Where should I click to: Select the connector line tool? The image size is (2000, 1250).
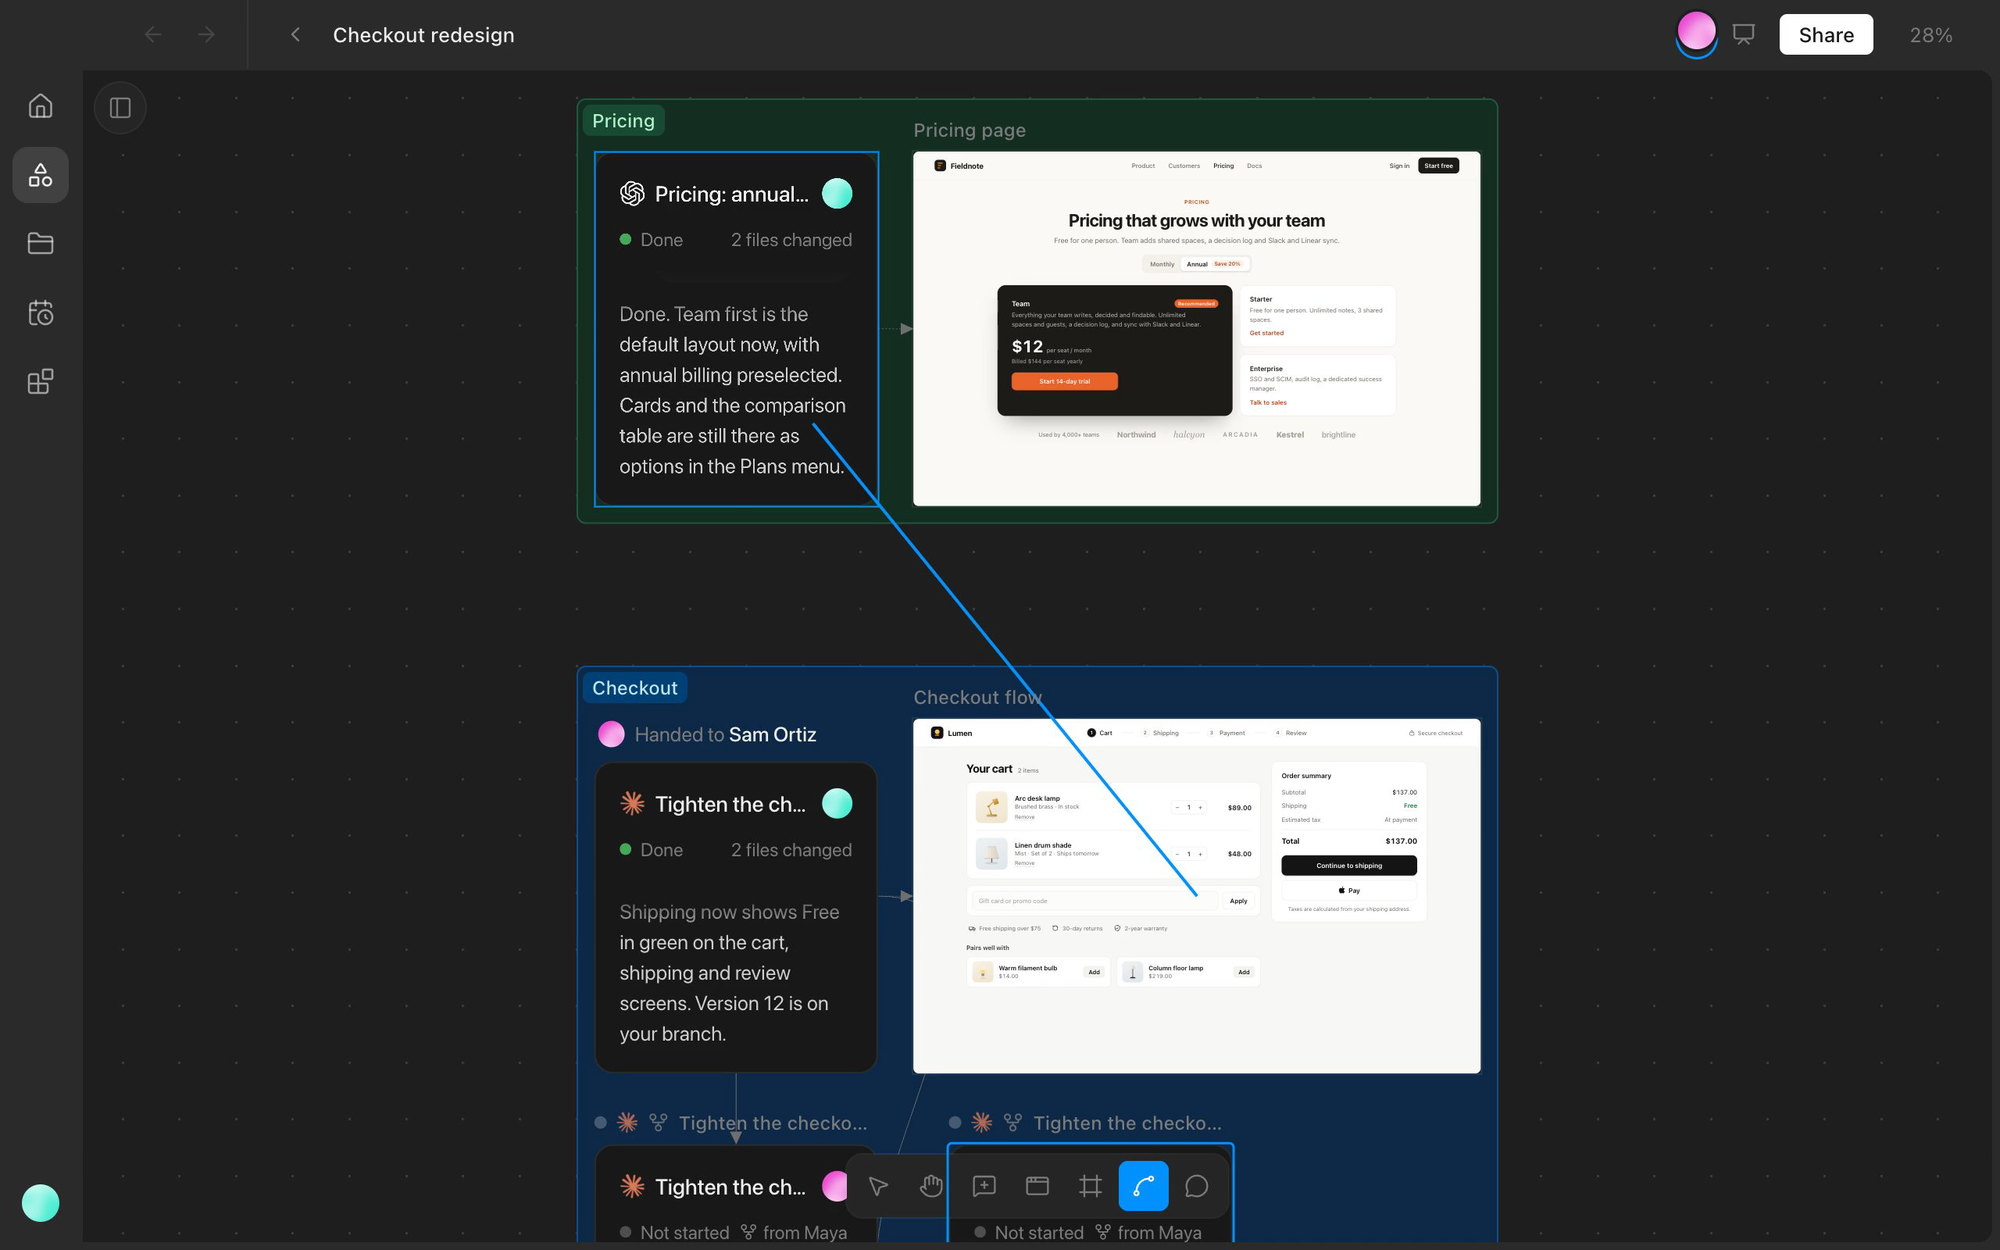click(x=1143, y=1186)
